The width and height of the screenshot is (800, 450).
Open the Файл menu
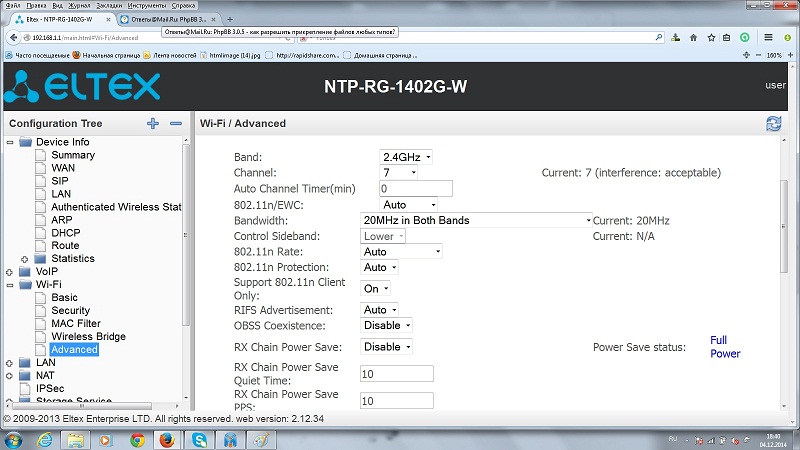(13, 5)
